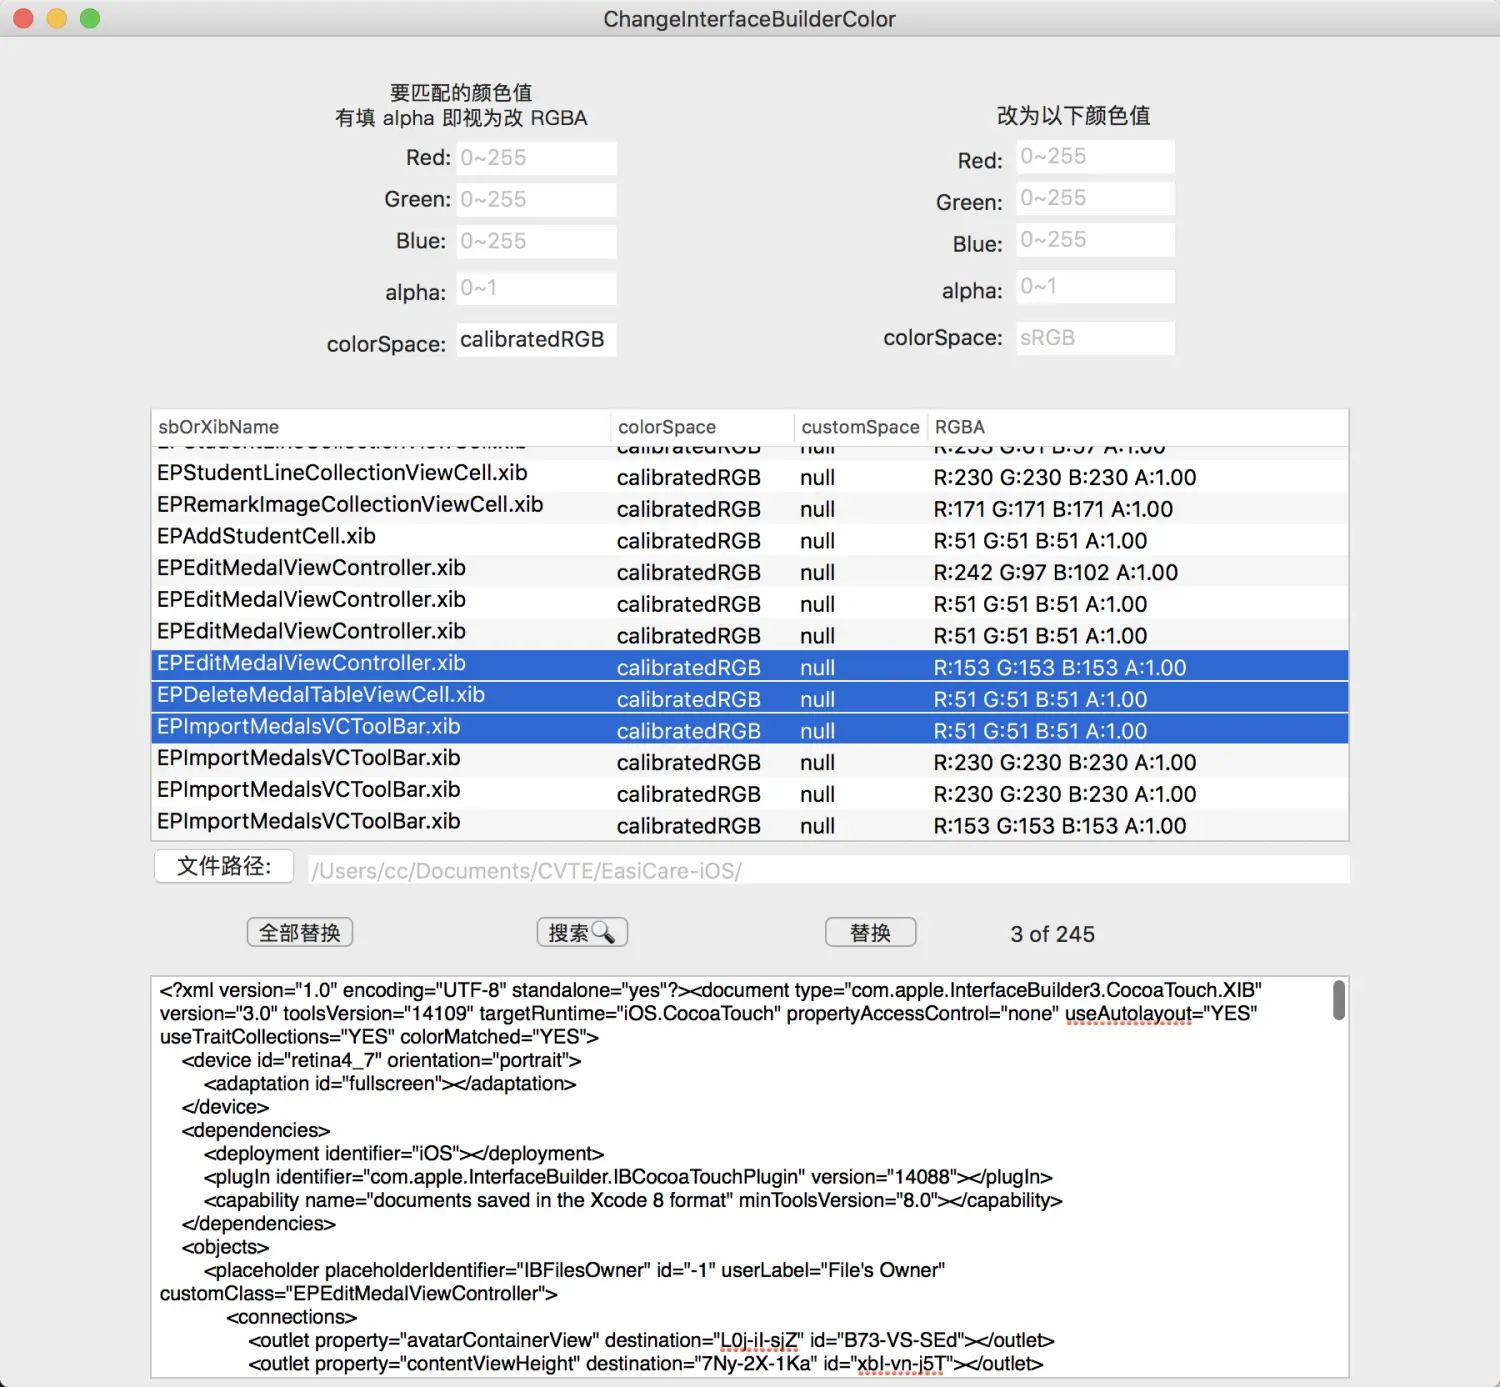Sort by customSpace column header
Viewport: 1500px width, 1387px height.
coord(860,427)
